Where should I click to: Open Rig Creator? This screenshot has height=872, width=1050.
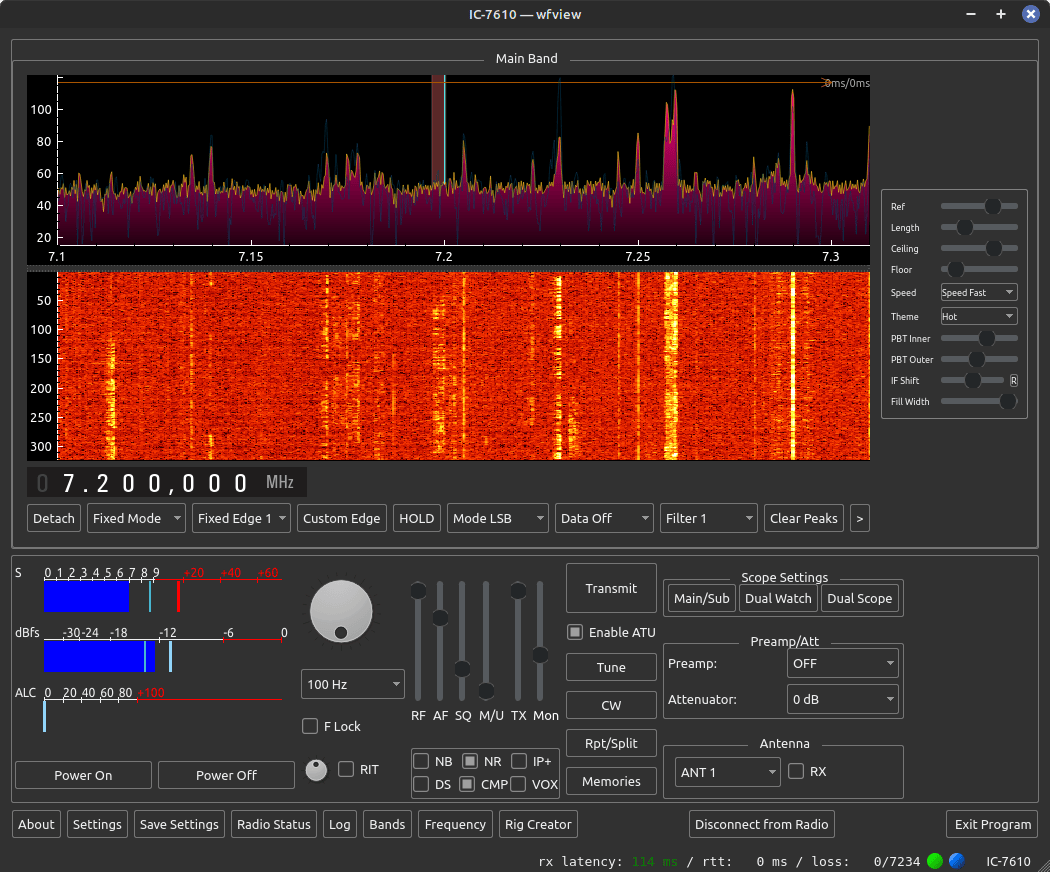[x=538, y=824]
